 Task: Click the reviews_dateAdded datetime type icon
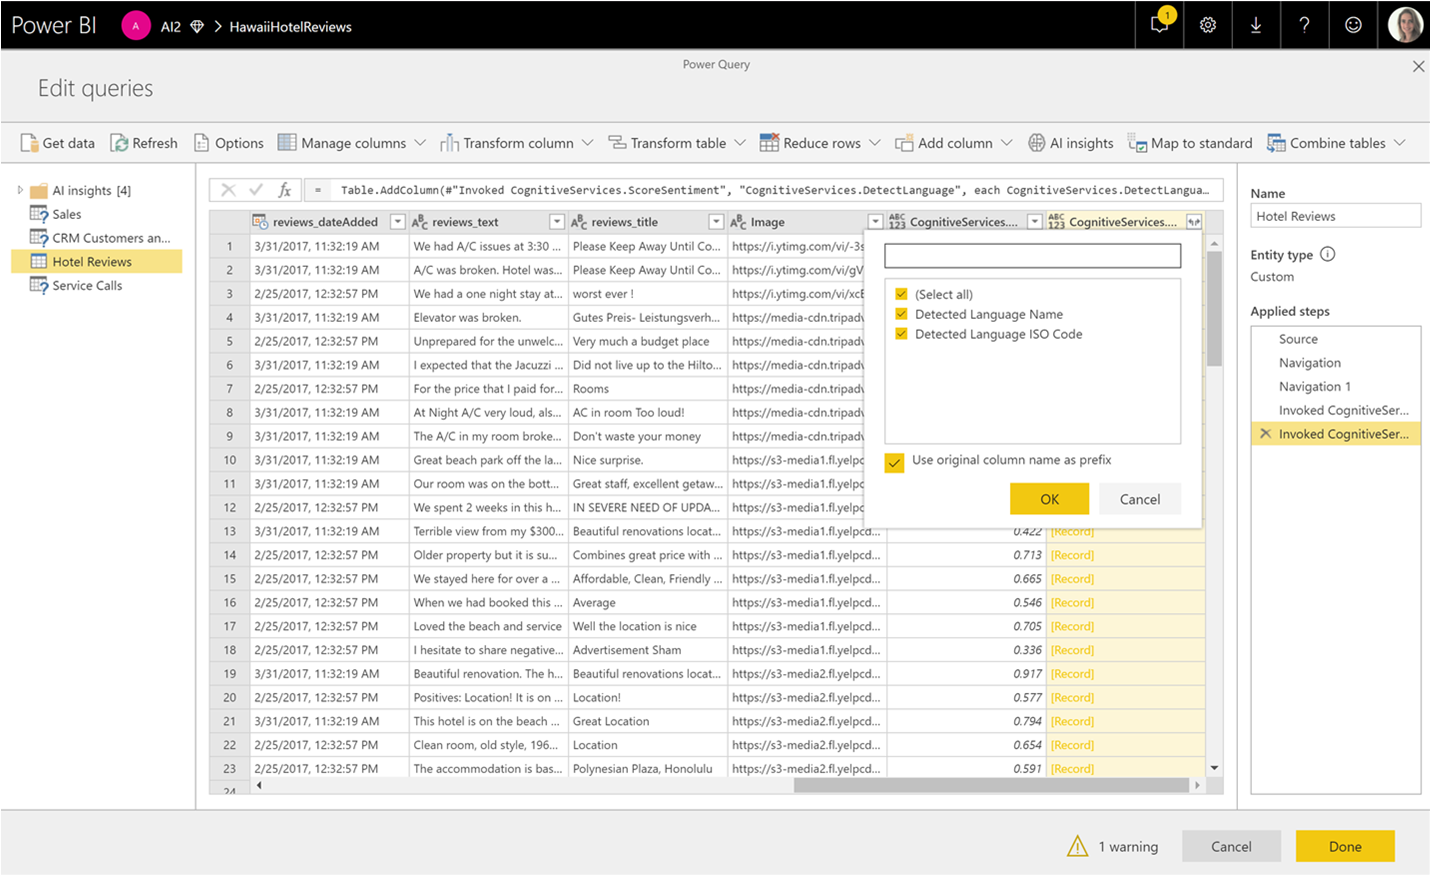[260, 222]
